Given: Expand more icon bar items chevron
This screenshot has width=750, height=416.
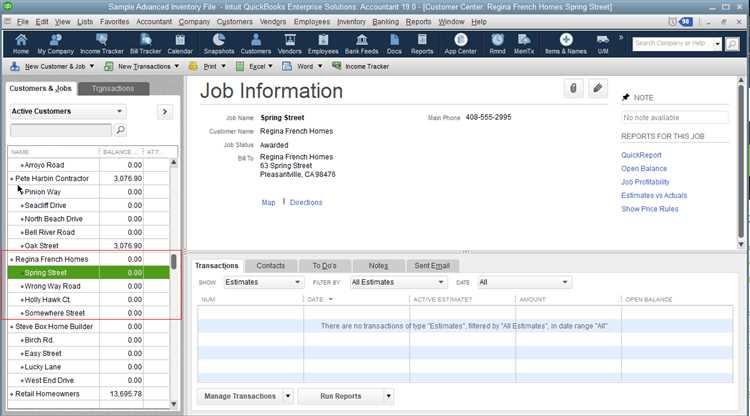Looking at the screenshot, I should 621,37.
